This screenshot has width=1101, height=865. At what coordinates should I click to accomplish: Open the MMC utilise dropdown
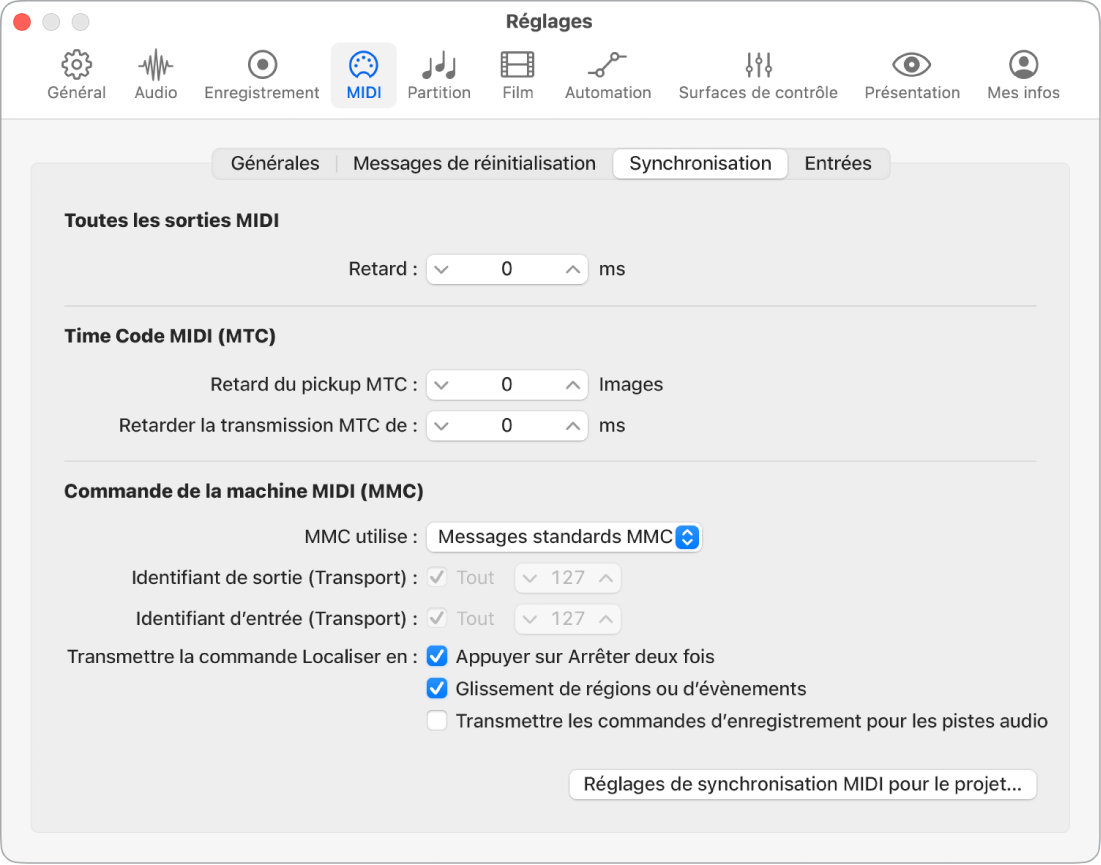(x=564, y=537)
